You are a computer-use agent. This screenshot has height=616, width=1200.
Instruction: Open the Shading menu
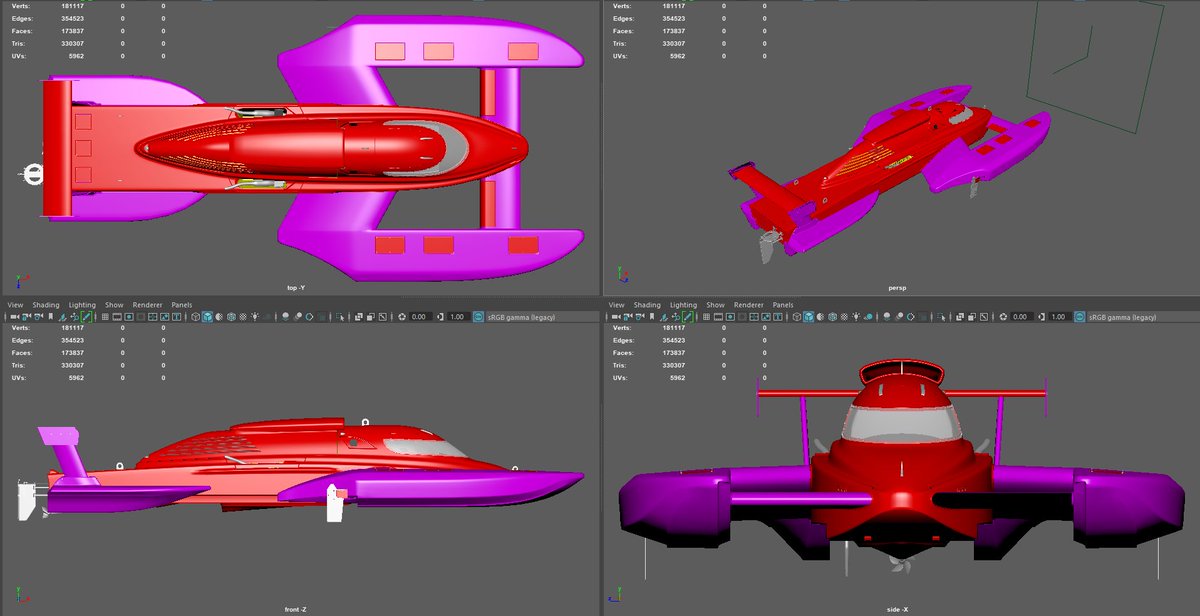(x=45, y=305)
